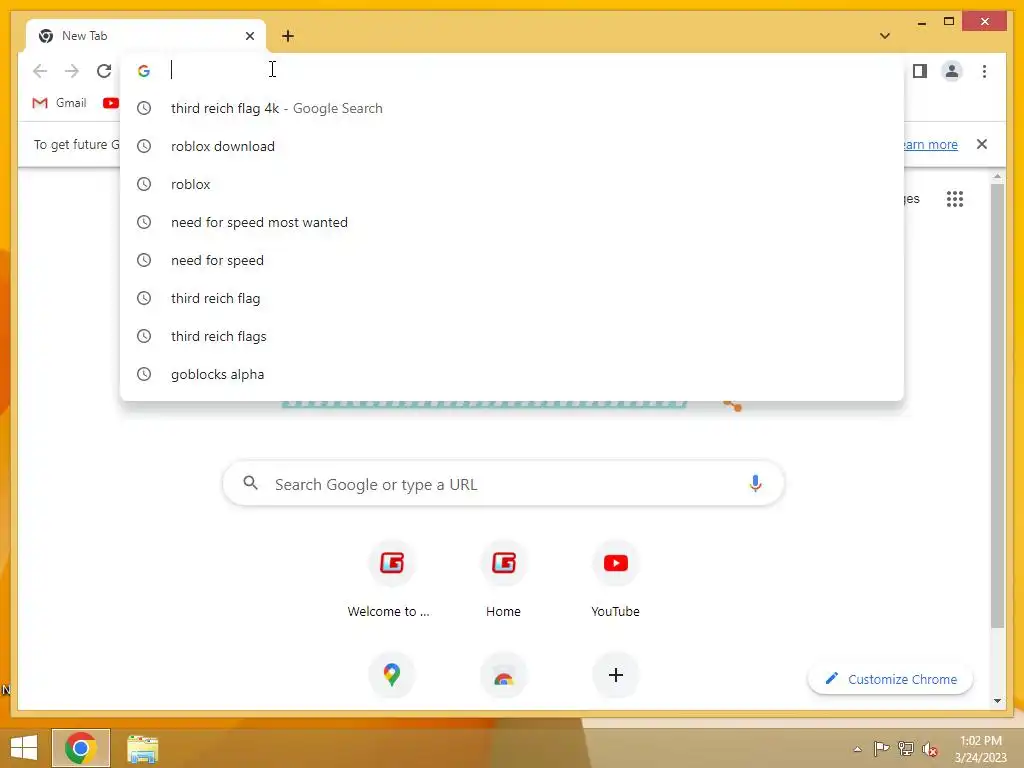Open a new tab with the plus button
The height and width of the screenshot is (768, 1024).
288,36
